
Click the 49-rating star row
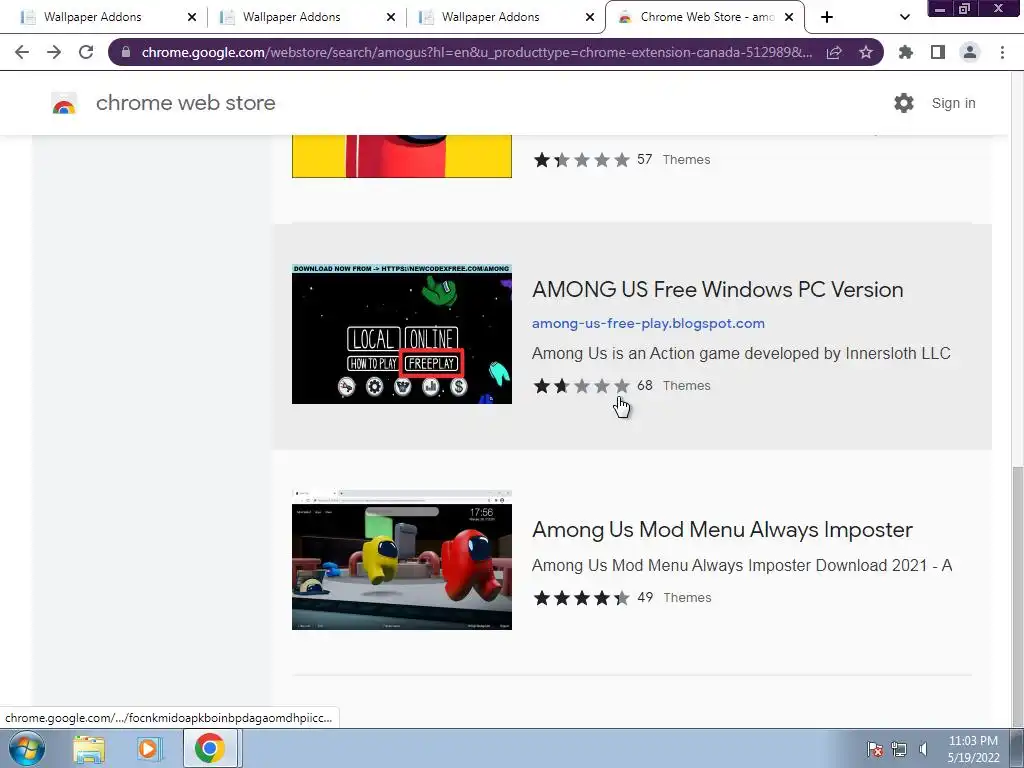pyautogui.click(x=581, y=598)
